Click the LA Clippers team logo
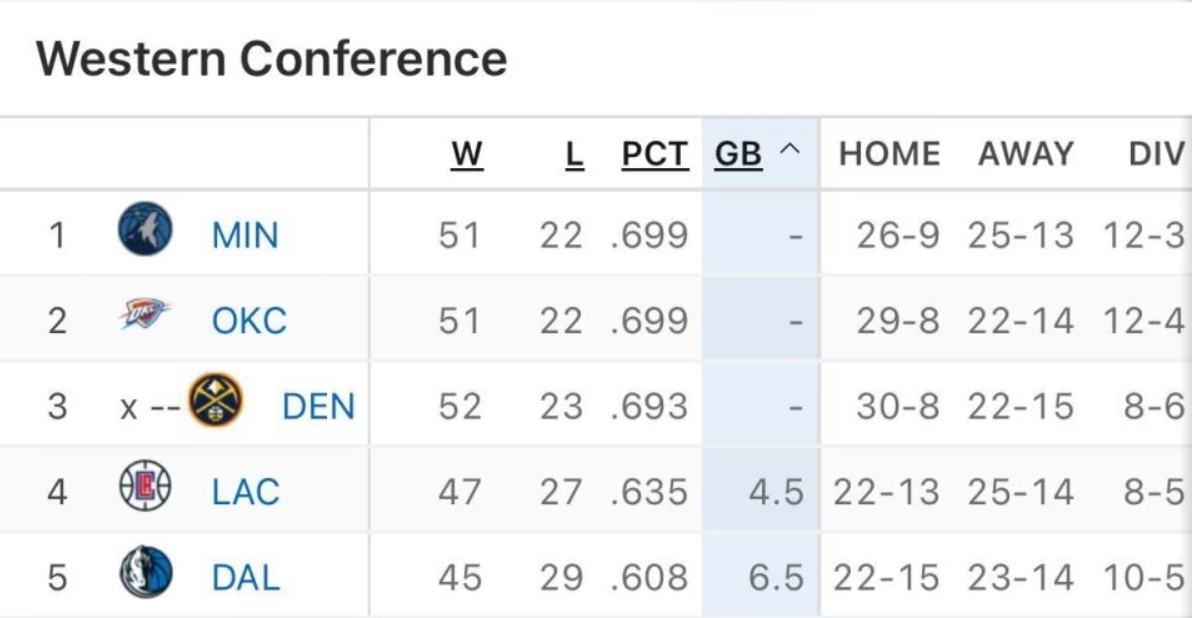Screen dimensions: 1192x618 [145, 485]
